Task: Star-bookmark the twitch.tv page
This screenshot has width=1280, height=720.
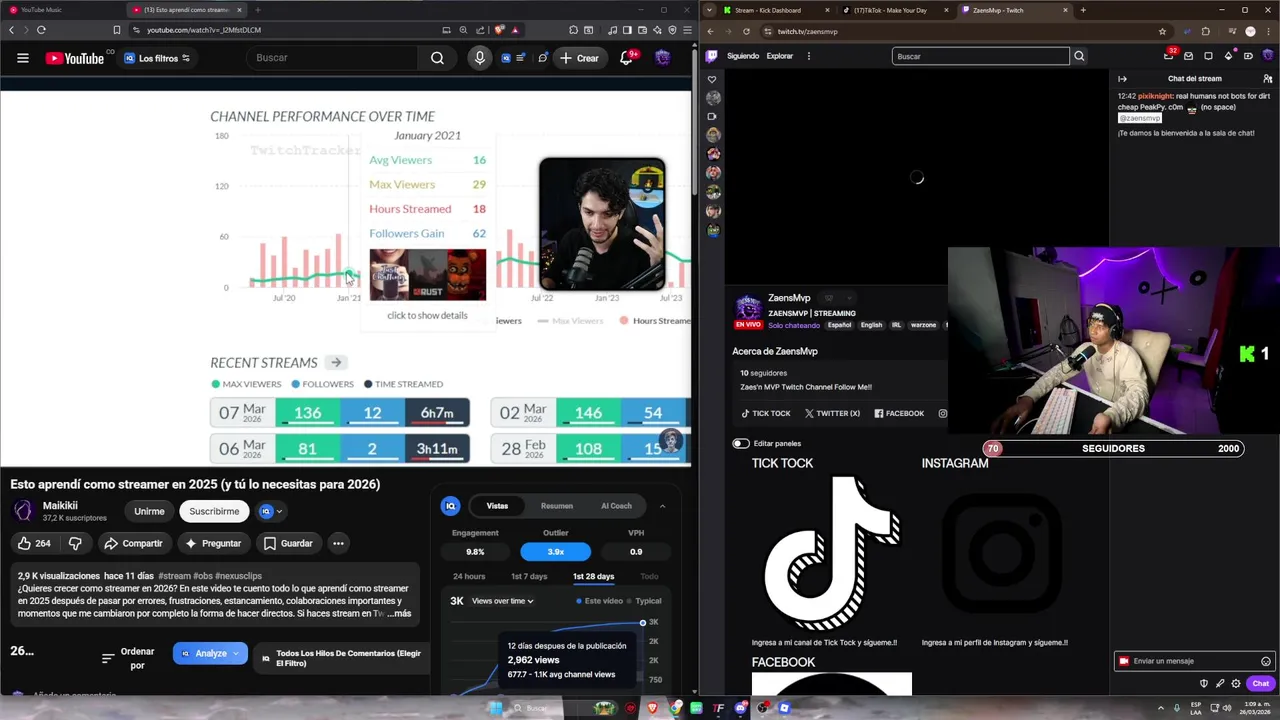Action: pyautogui.click(x=1162, y=31)
